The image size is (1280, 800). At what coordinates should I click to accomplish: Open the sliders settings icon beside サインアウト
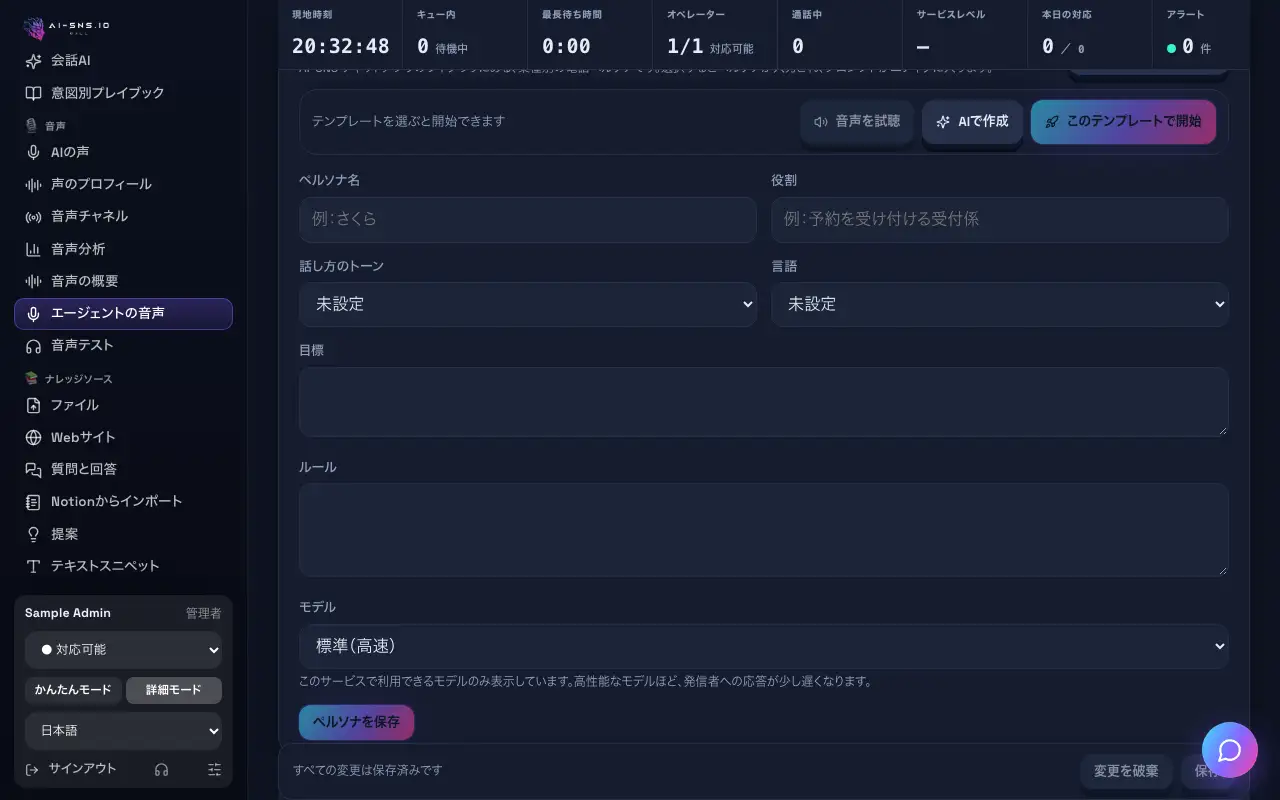pyautogui.click(x=214, y=769)
